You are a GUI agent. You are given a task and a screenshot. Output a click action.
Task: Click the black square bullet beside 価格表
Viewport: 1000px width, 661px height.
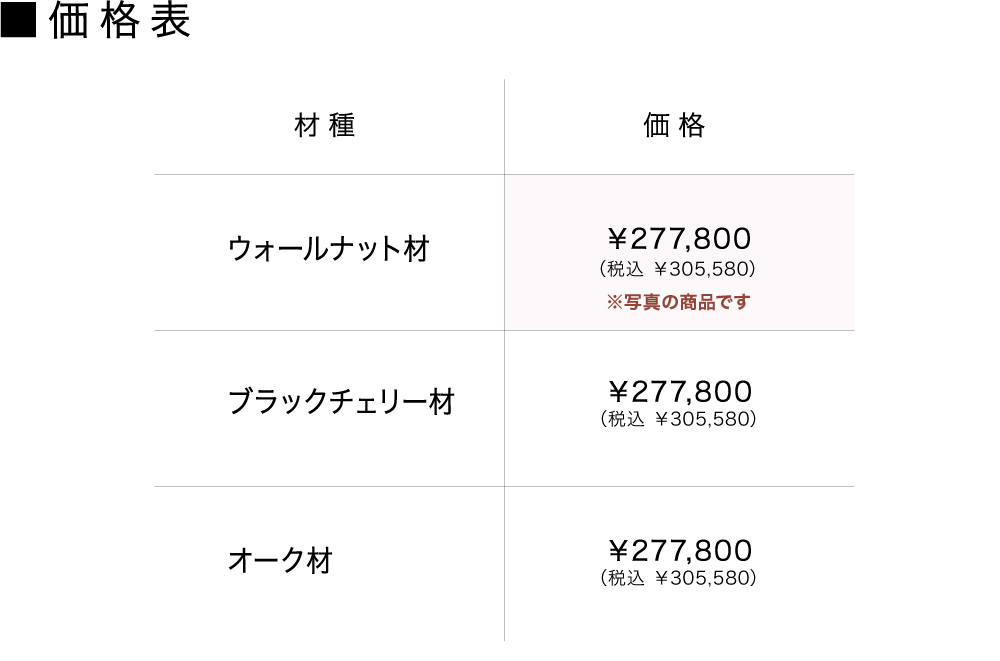[19, 22]
